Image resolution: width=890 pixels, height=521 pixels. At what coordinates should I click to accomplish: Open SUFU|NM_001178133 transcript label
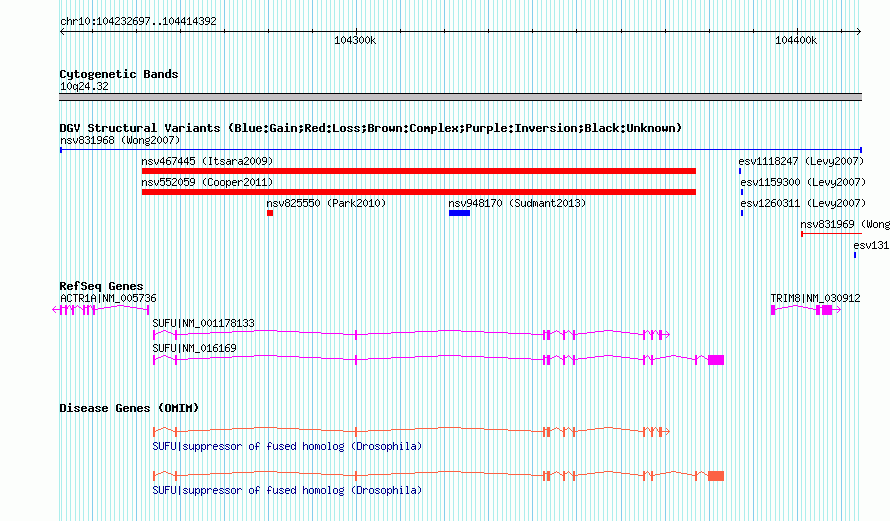pyautogui.click(x=203, y=323)
